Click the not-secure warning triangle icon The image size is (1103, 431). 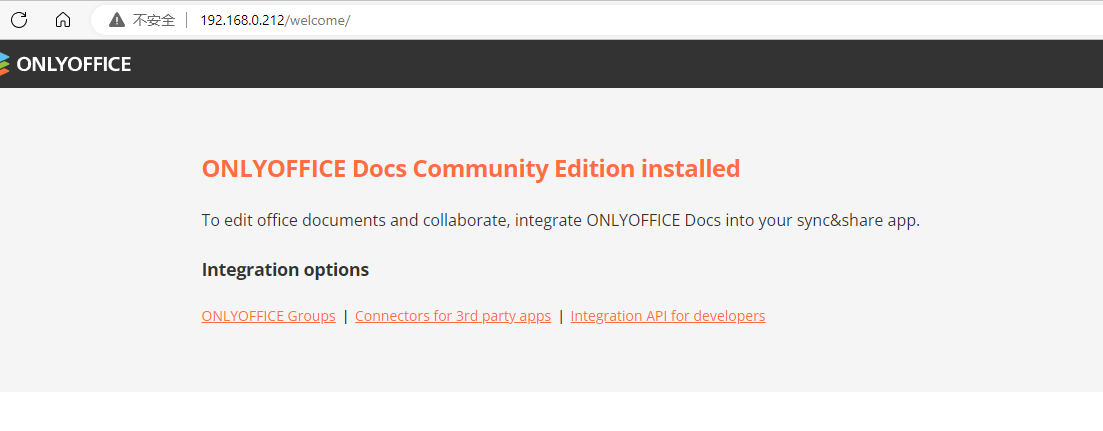(117, 20)
